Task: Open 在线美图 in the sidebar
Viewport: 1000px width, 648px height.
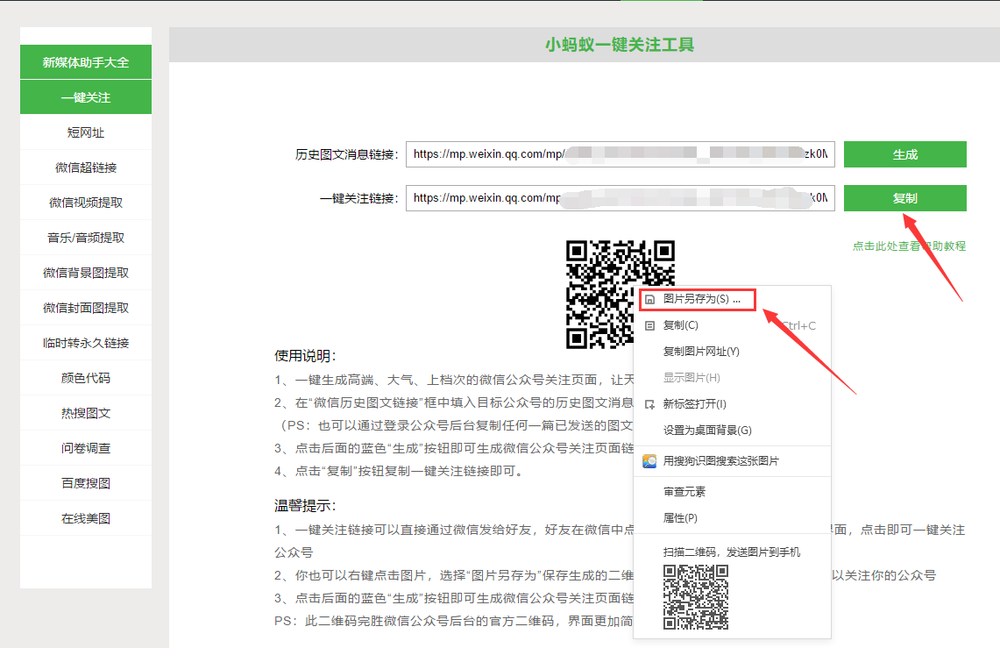Action: pos(85,518)
